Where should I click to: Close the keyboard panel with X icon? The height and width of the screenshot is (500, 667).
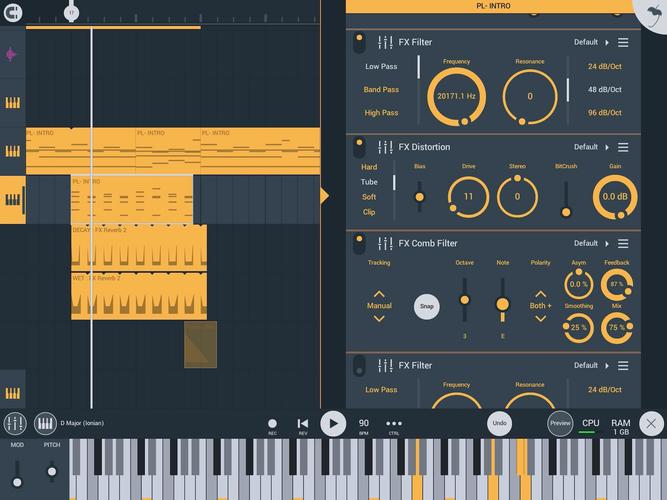click(652, 423)
